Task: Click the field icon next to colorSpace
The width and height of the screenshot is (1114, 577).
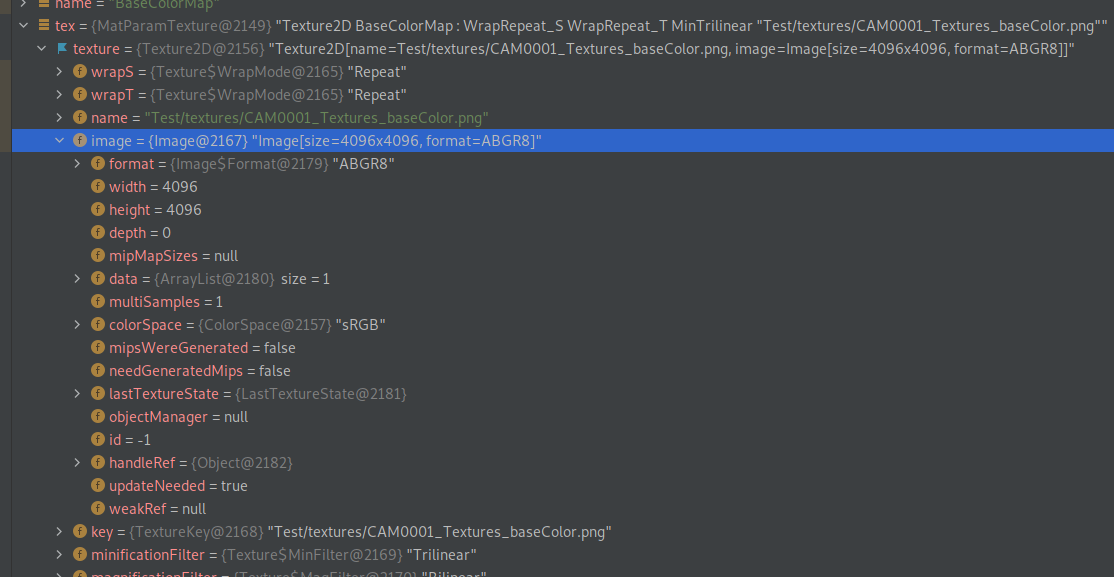Action: pyautogui.click(x=98, y=325)
